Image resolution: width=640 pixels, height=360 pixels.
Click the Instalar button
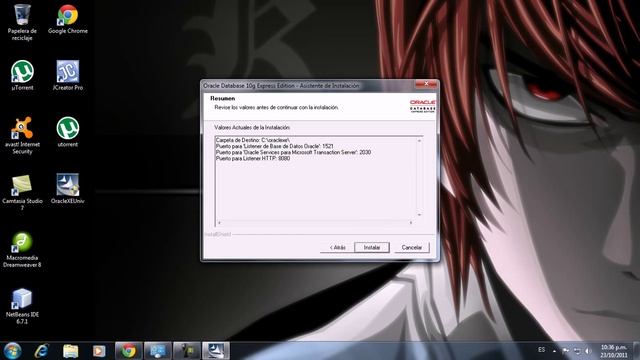tap(372, 247)
